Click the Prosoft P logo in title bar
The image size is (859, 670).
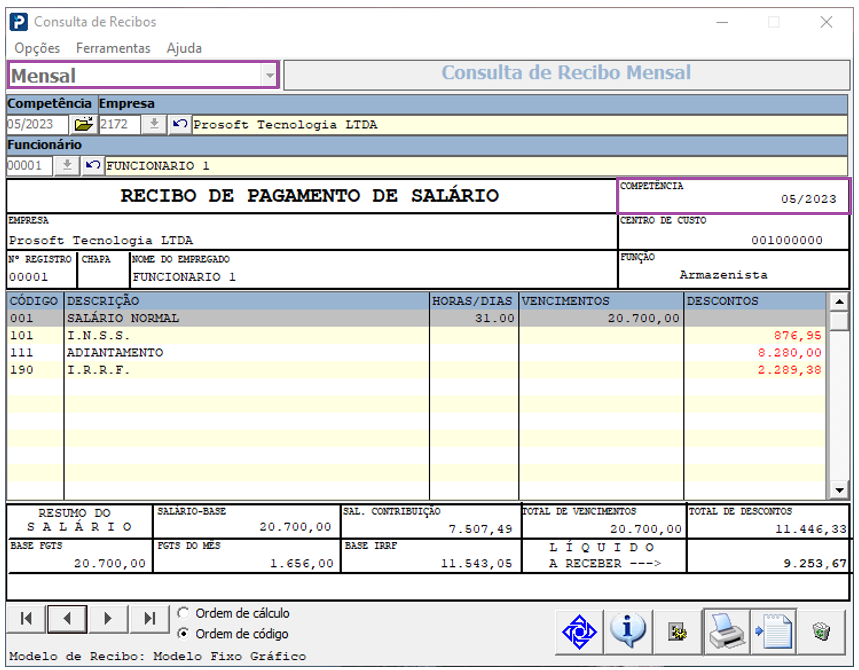point(19,22)
